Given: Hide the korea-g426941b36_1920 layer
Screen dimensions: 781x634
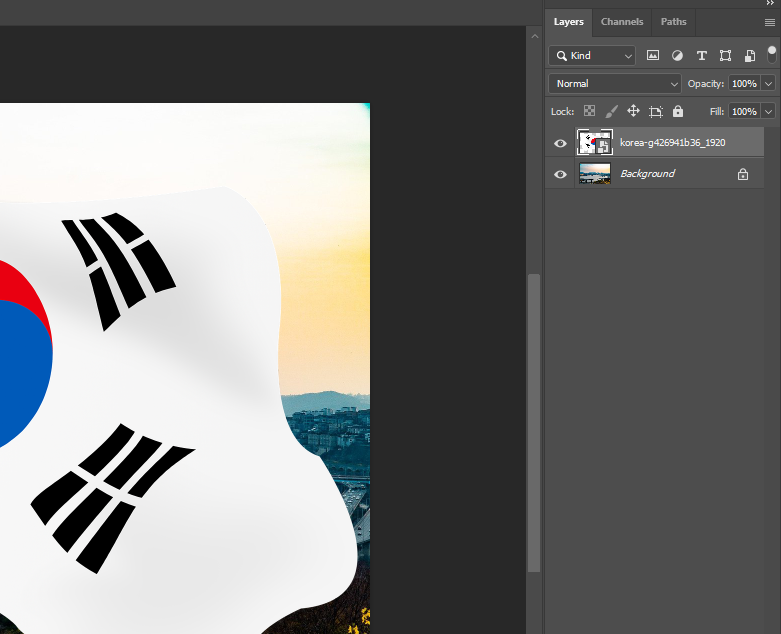Looking at the screenshot, I should [x=560, y=143].
